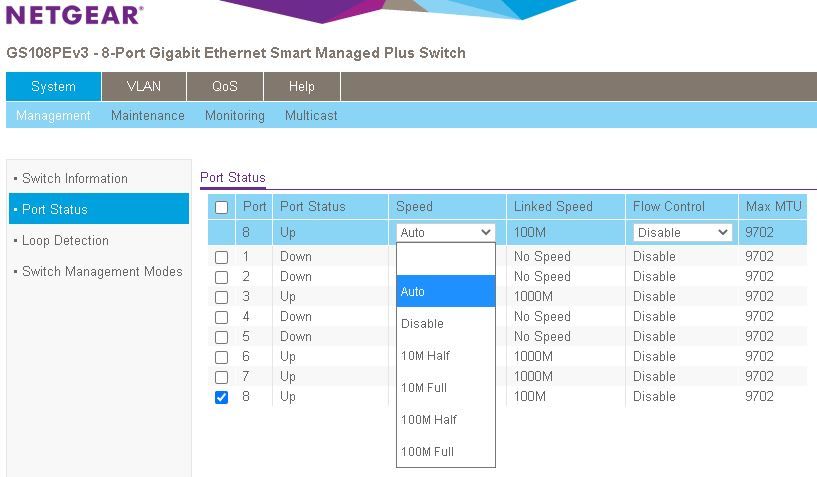The height and width of the screenshot is (477, 817).
Task: Uncheck the port 8 checkbox
Action: tap(222, 397)
